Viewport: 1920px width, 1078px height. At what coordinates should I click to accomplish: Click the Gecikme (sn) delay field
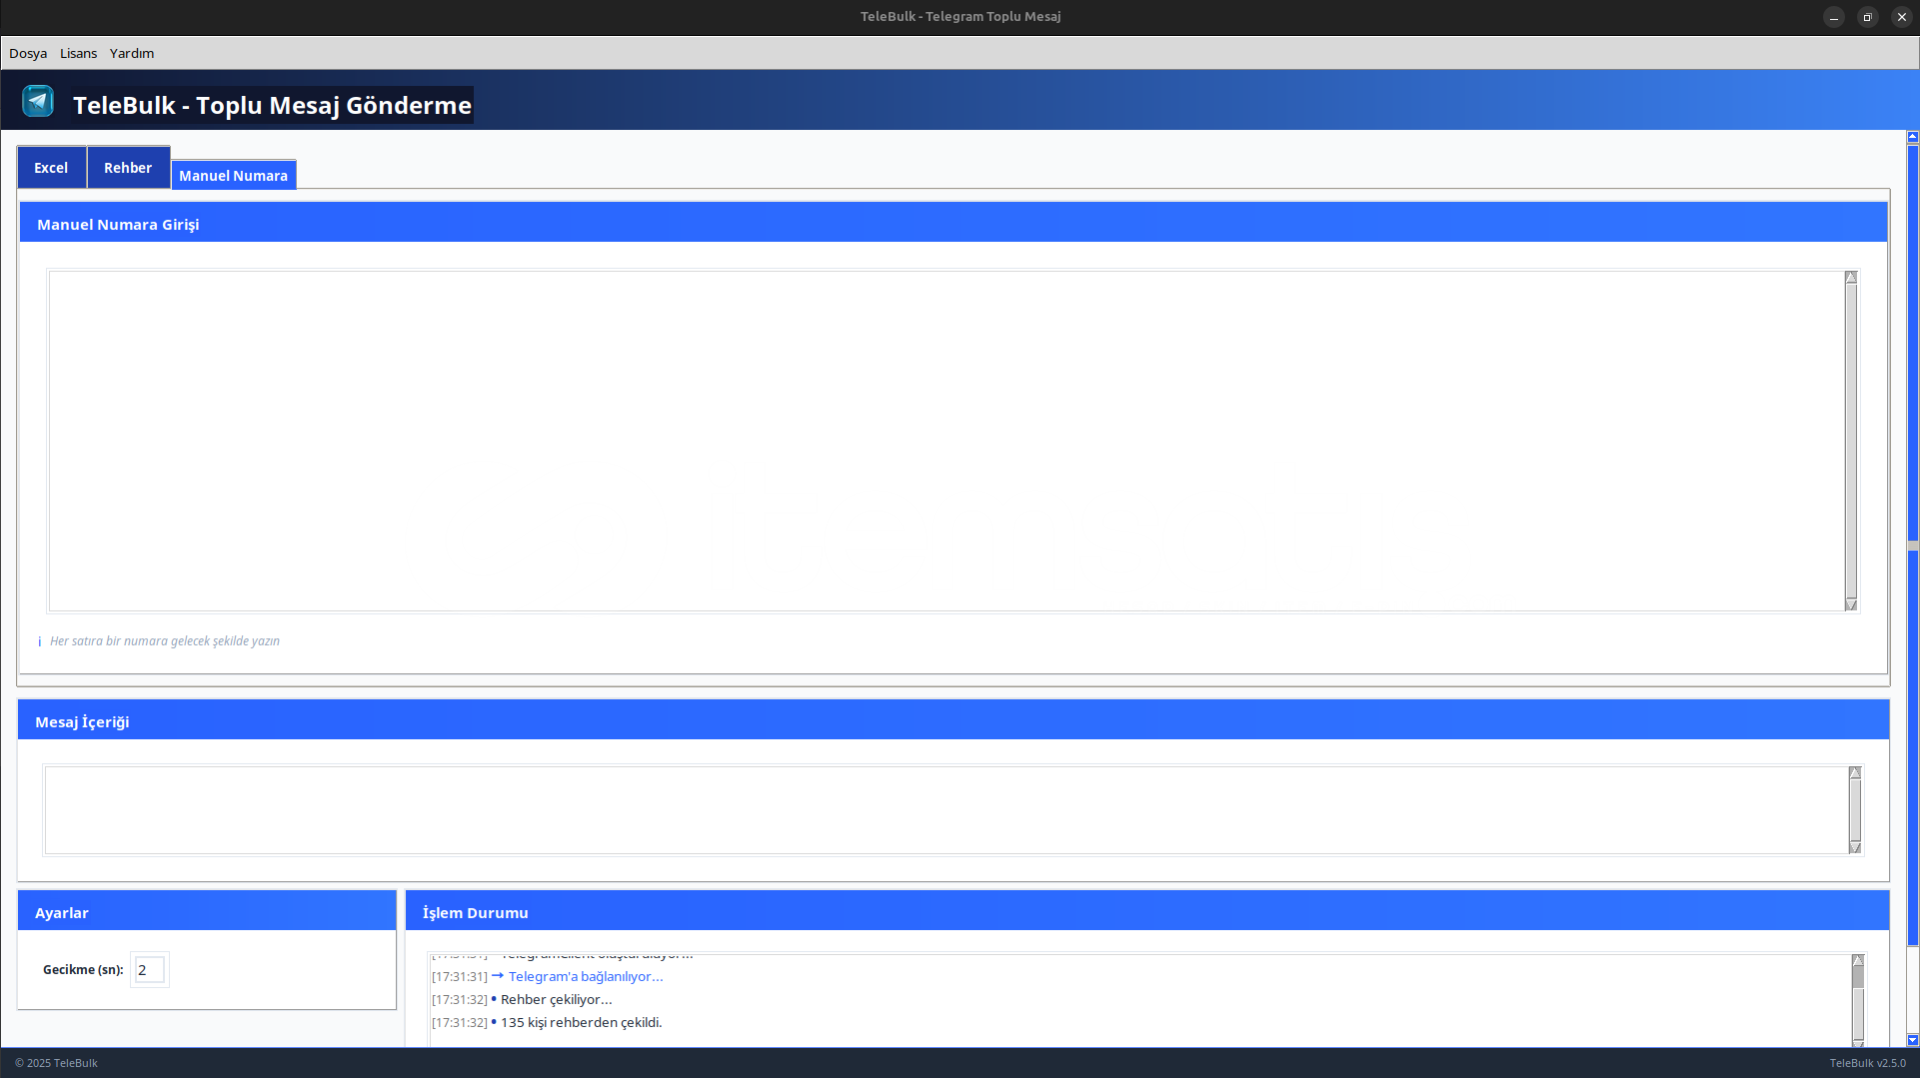[x=149, y=969]
